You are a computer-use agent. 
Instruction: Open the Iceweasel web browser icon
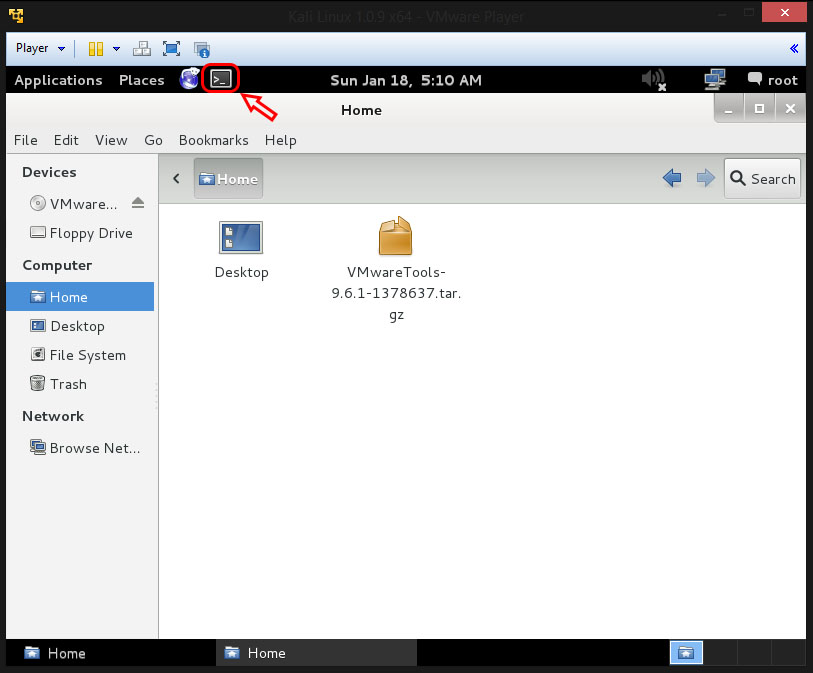click(x=189, y=79)
